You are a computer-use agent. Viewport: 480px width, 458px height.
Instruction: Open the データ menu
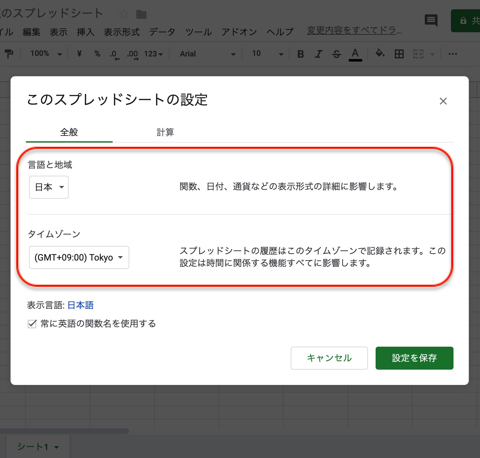pyautogui.click(x=162, y=32)
